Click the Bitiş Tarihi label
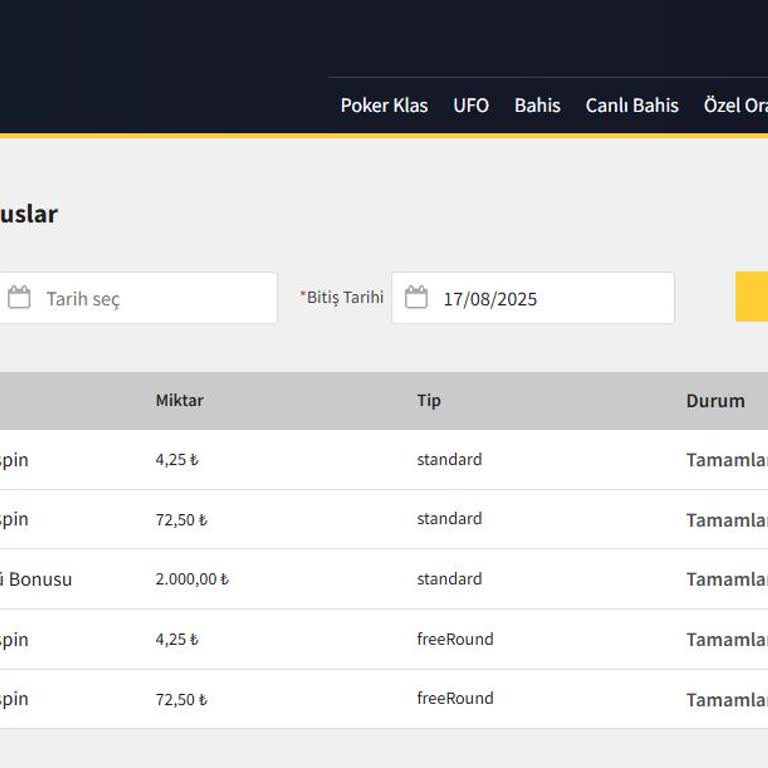The width and height of the screenshot is (768, 768). [x=342, y=297]
